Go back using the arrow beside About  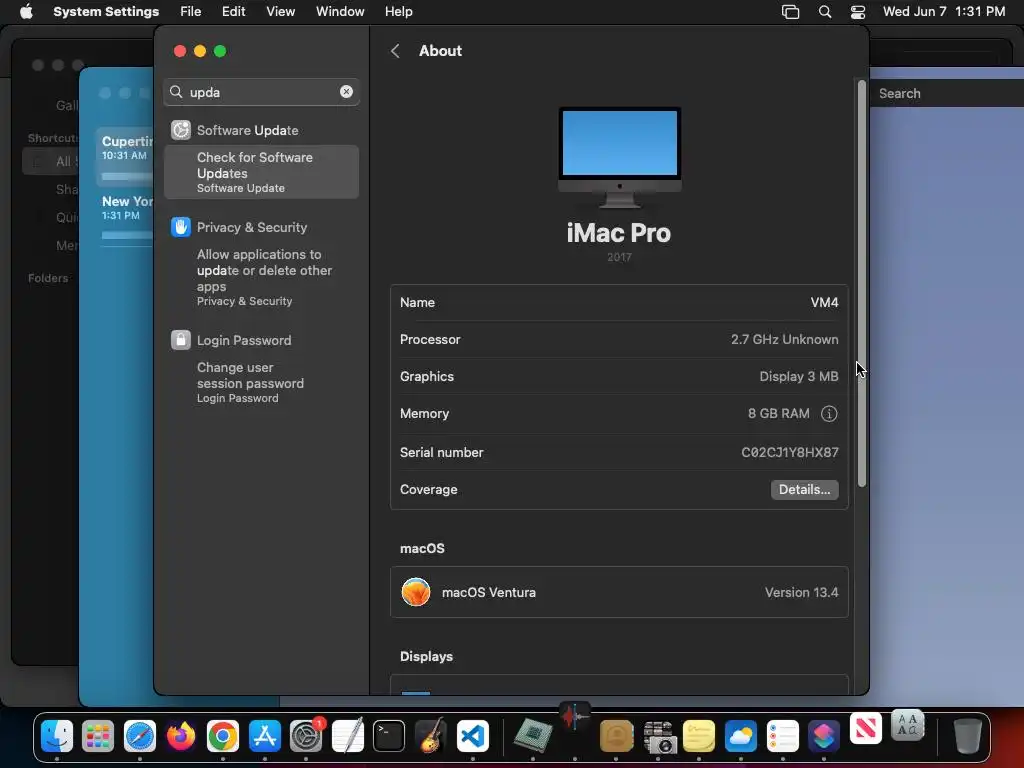[395, 51]
